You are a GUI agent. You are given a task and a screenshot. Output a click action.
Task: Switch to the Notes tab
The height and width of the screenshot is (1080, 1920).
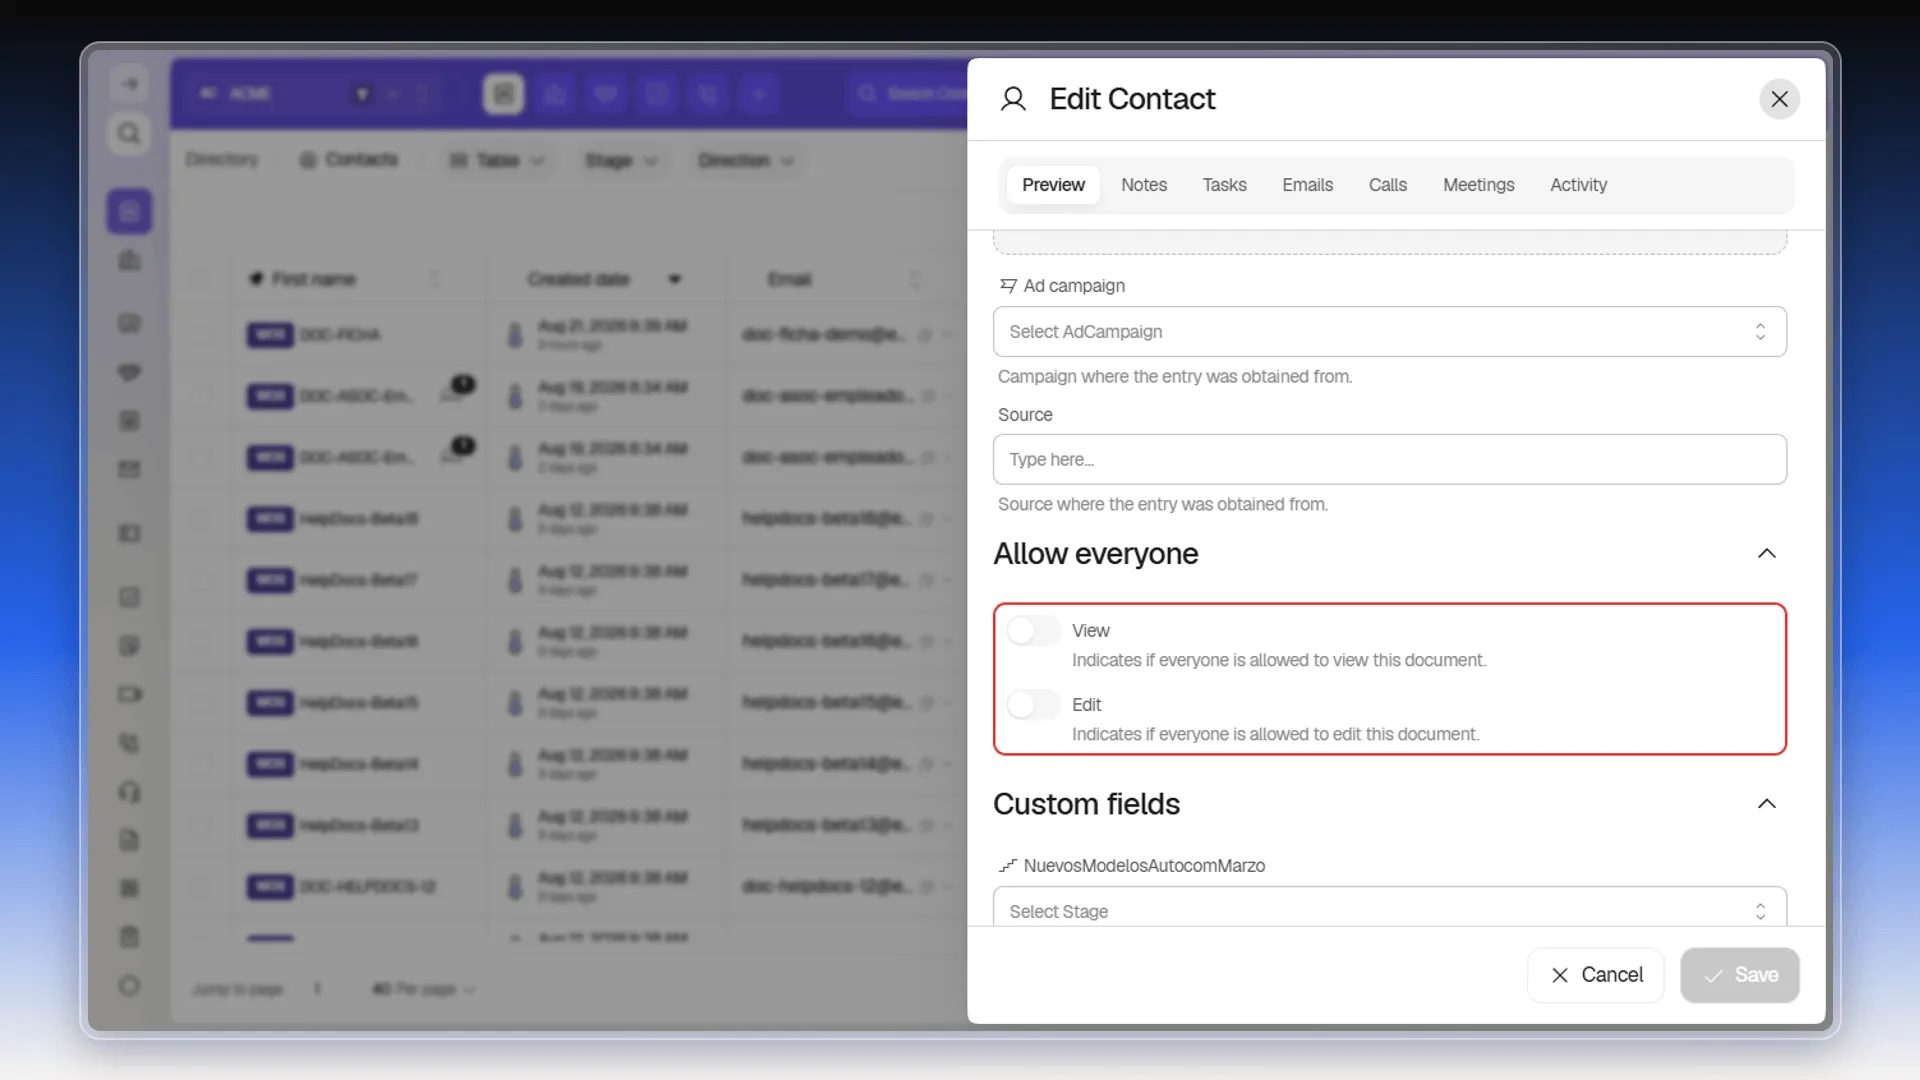(x=1144, y=185)
